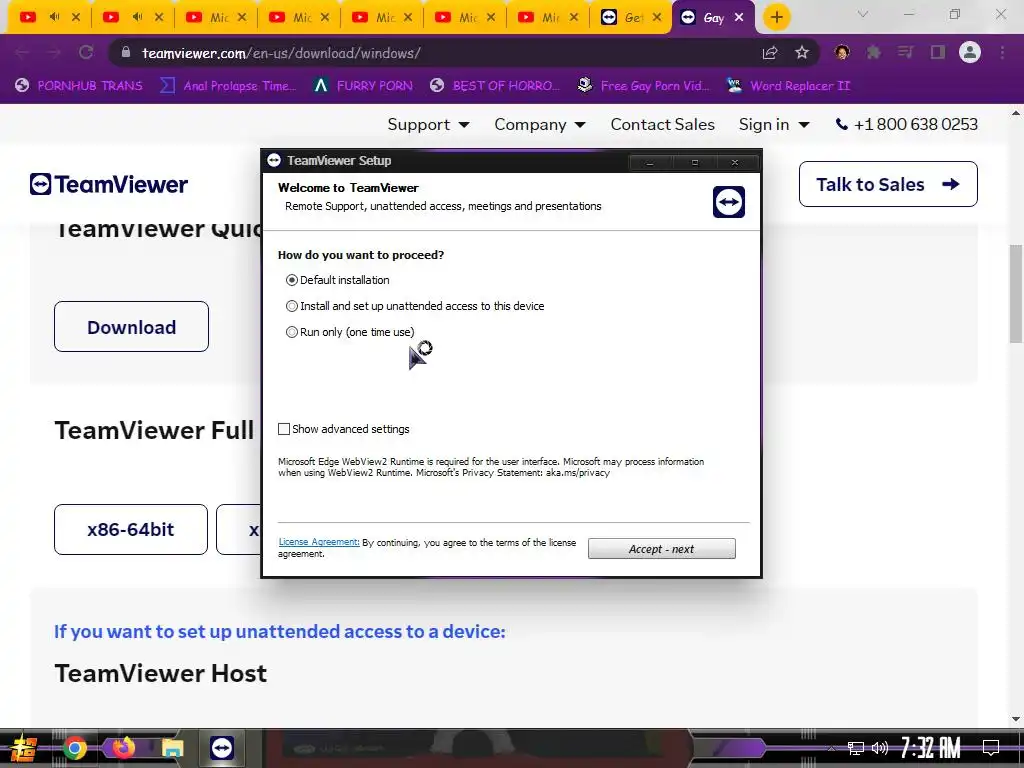Open the Chrome profile avatar icon
Screen dimensions: 1024x768
pyautogui.click(x=970, y=52)
